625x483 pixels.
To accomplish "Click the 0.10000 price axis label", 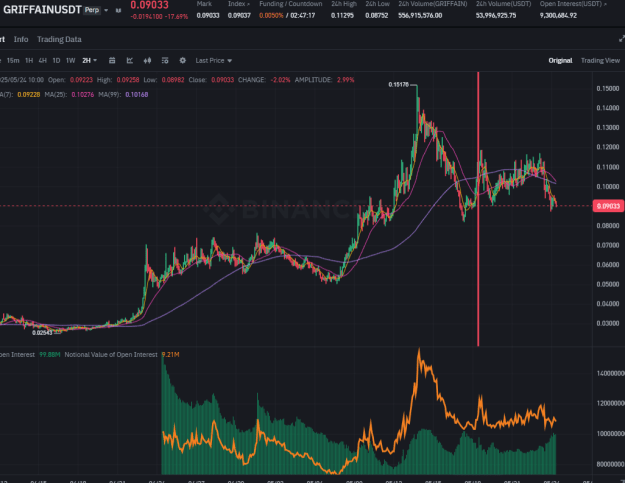I will pyautogui.click(x=608, y=187).
